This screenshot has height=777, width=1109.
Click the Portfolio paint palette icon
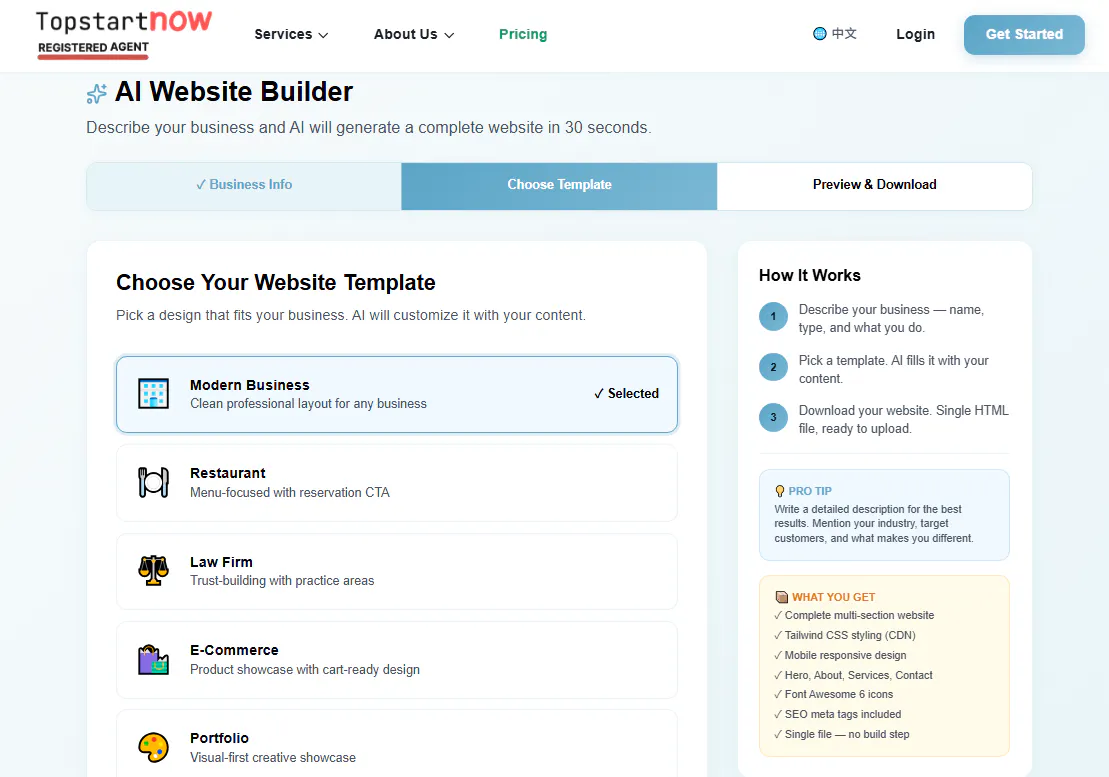(153, 747)
